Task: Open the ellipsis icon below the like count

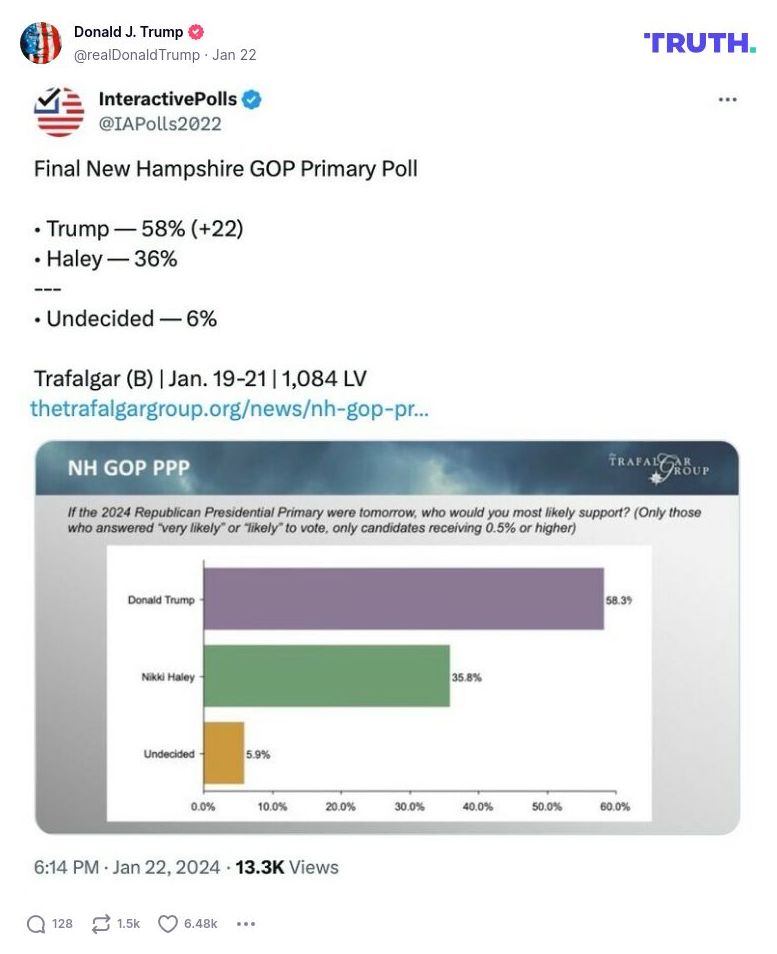Action: click(246, 925)
